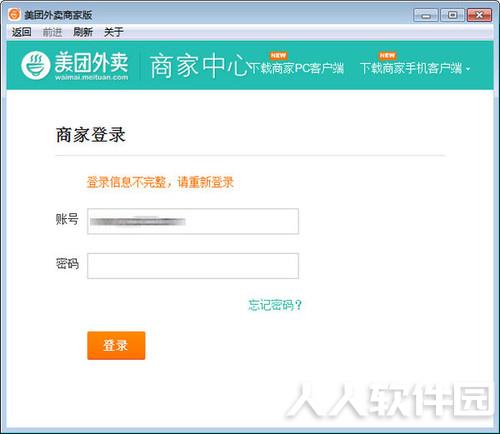Click the orange 登录 button
500x434 pixels.
point(116,345)
